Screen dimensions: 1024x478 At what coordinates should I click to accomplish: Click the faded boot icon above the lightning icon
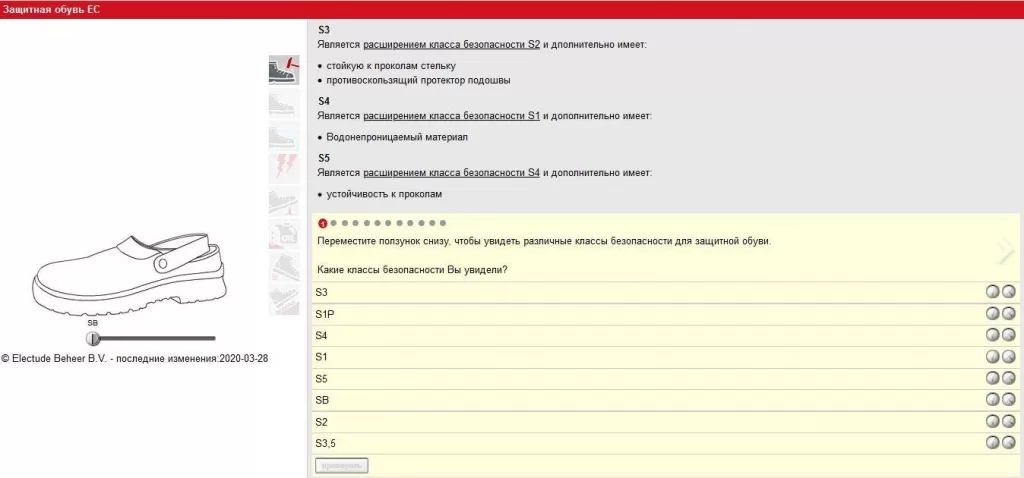pyautogui.click(x=284, y=136)
